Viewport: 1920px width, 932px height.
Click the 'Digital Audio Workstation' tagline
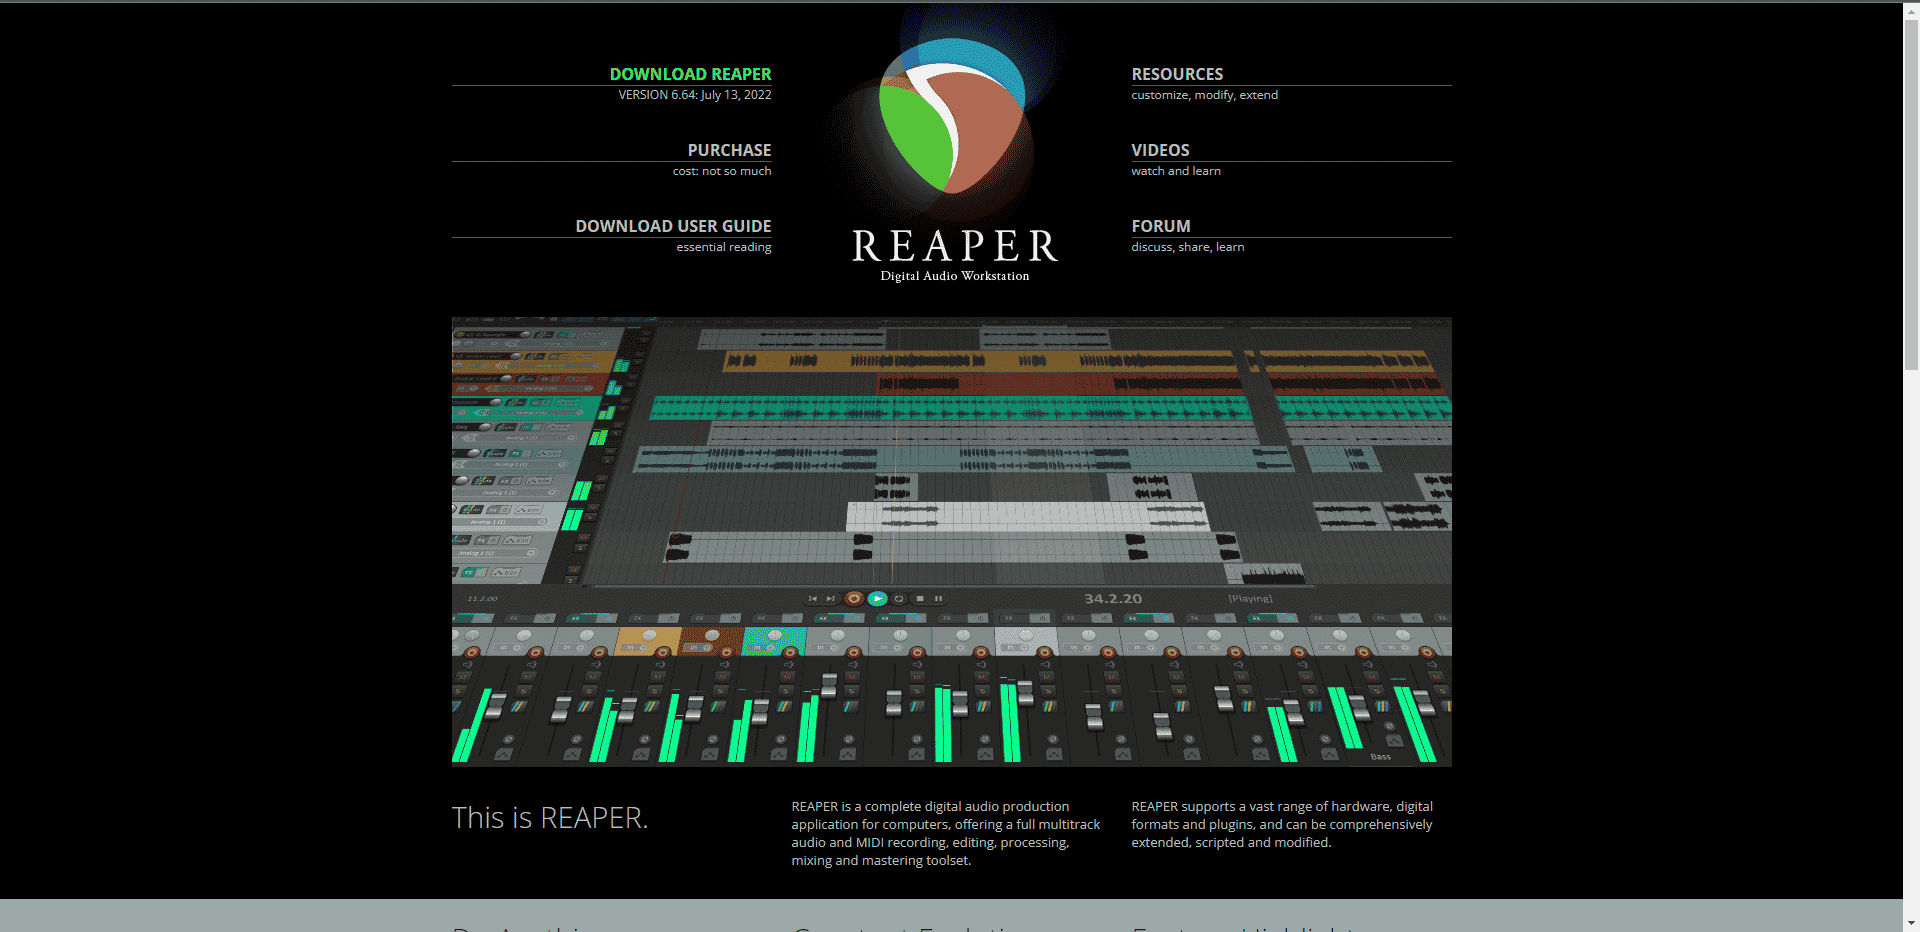(x=954, y=276)
